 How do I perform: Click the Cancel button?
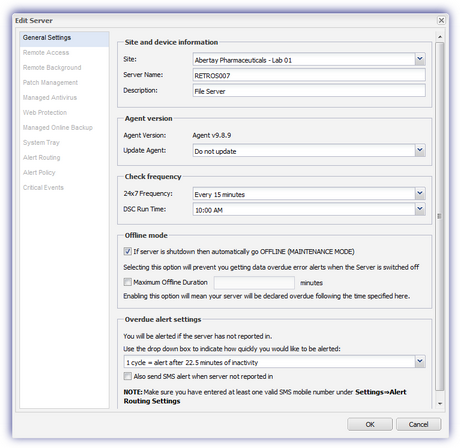click(x=418, y=424)
